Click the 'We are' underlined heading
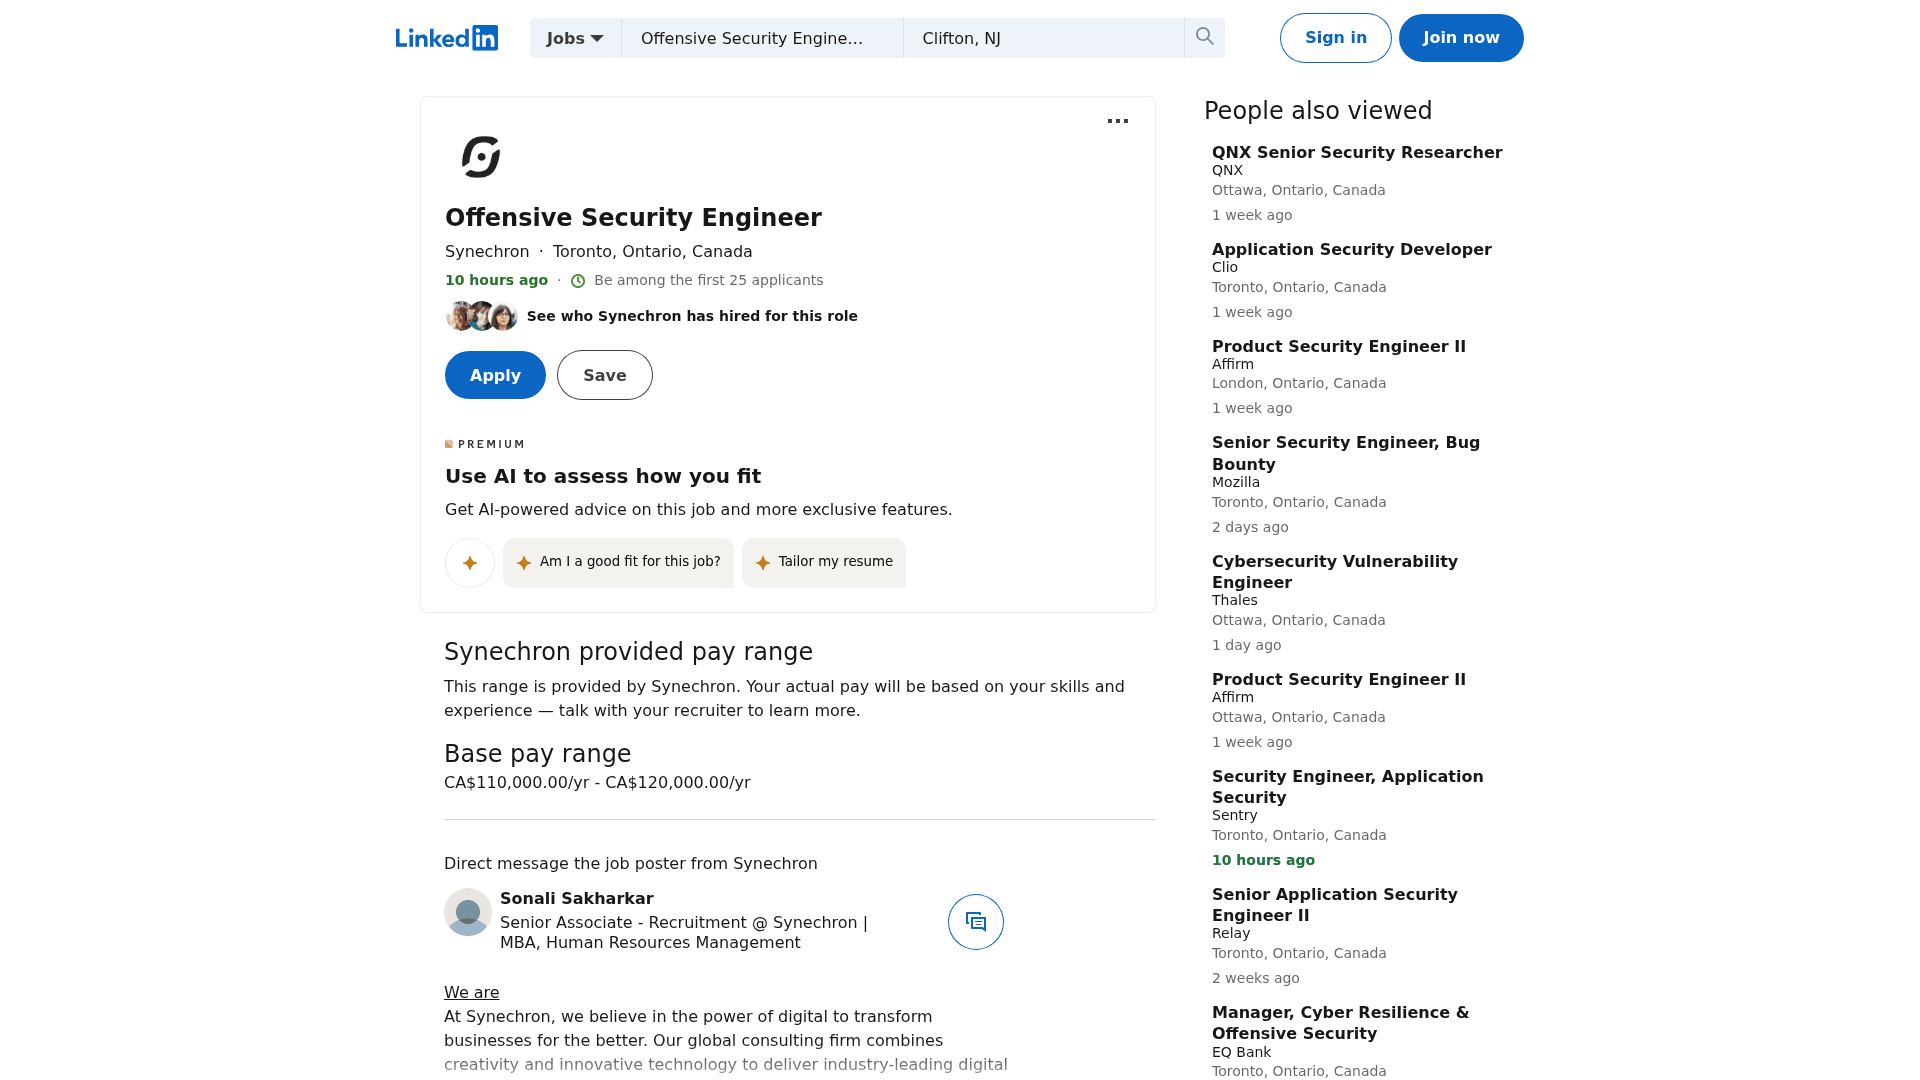 pos(472,993)
